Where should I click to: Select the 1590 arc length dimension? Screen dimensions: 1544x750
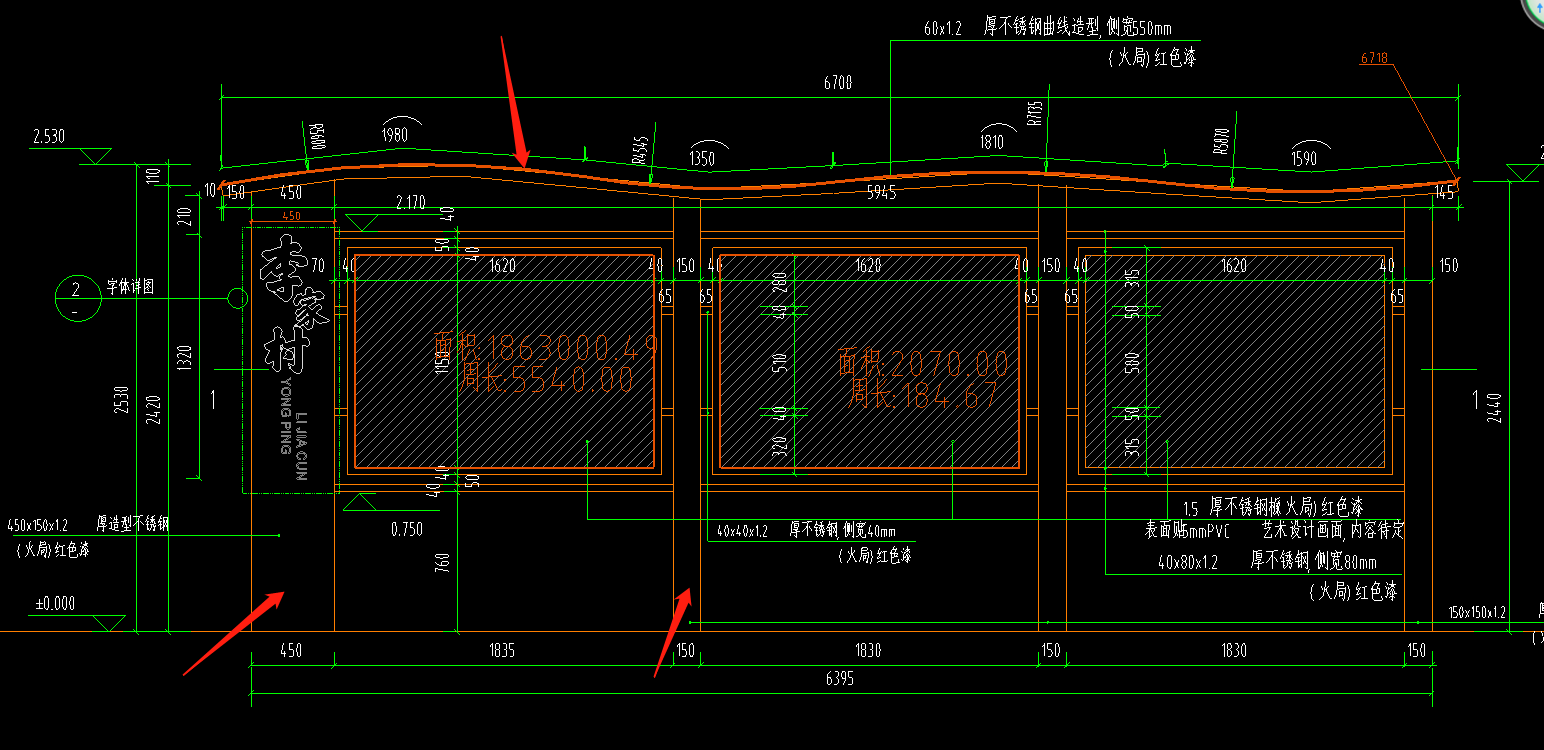[x=1304, y=158]
